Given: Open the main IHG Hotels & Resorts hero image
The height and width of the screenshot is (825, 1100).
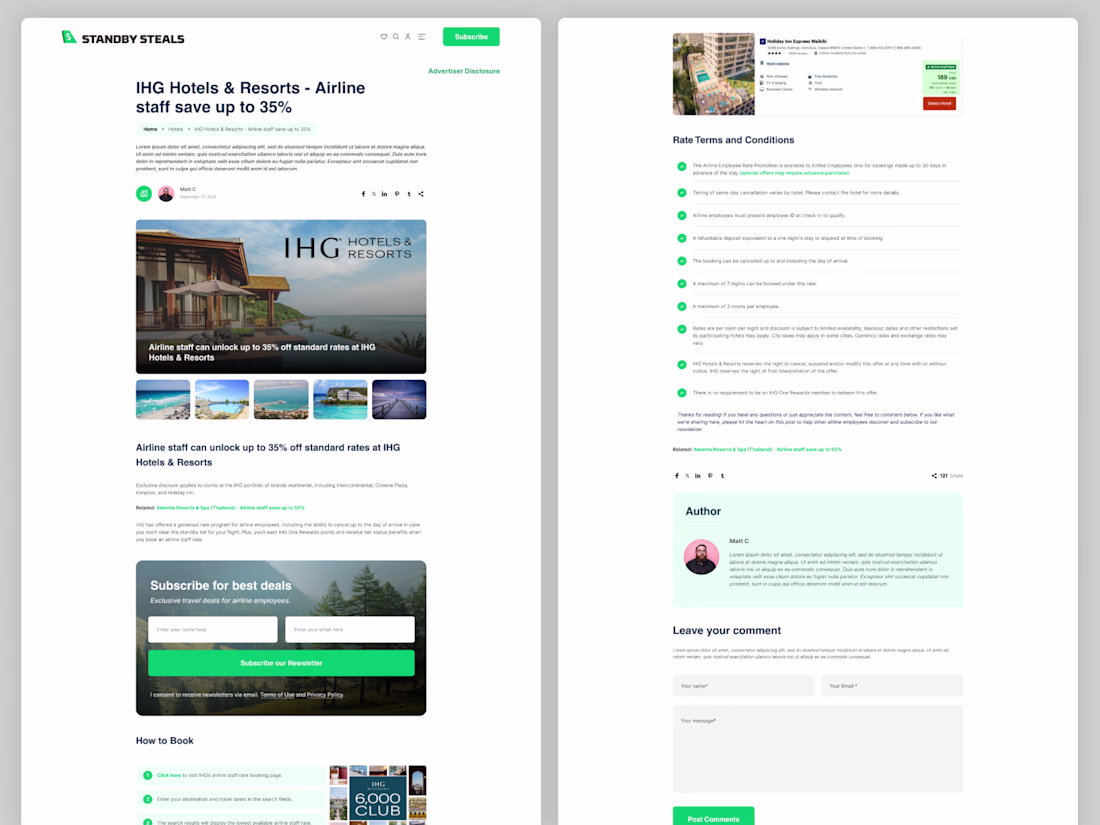Looking at the screenshot, I should point(281,297).
